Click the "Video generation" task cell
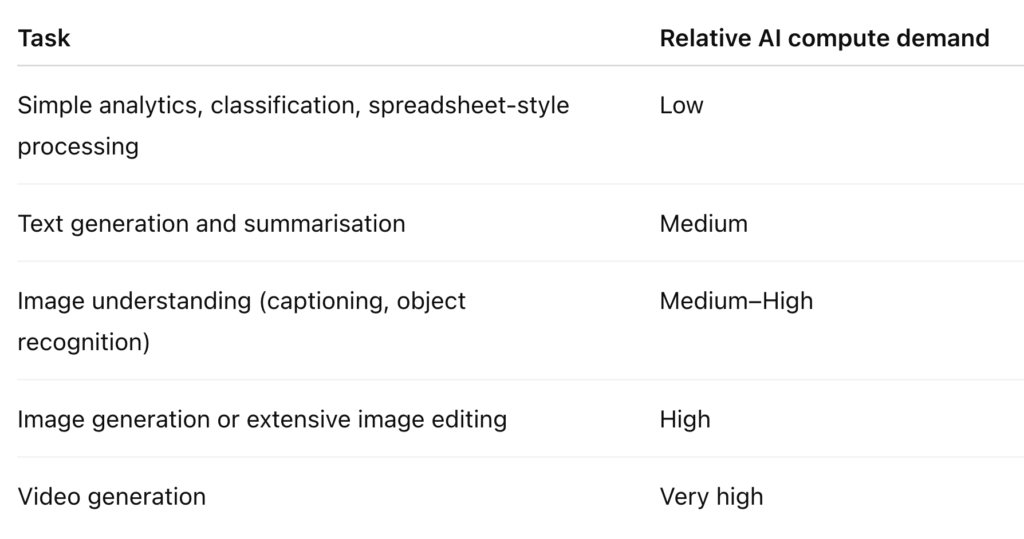Viewport: 1024px width, 539px height. click(x=112, y=497)
